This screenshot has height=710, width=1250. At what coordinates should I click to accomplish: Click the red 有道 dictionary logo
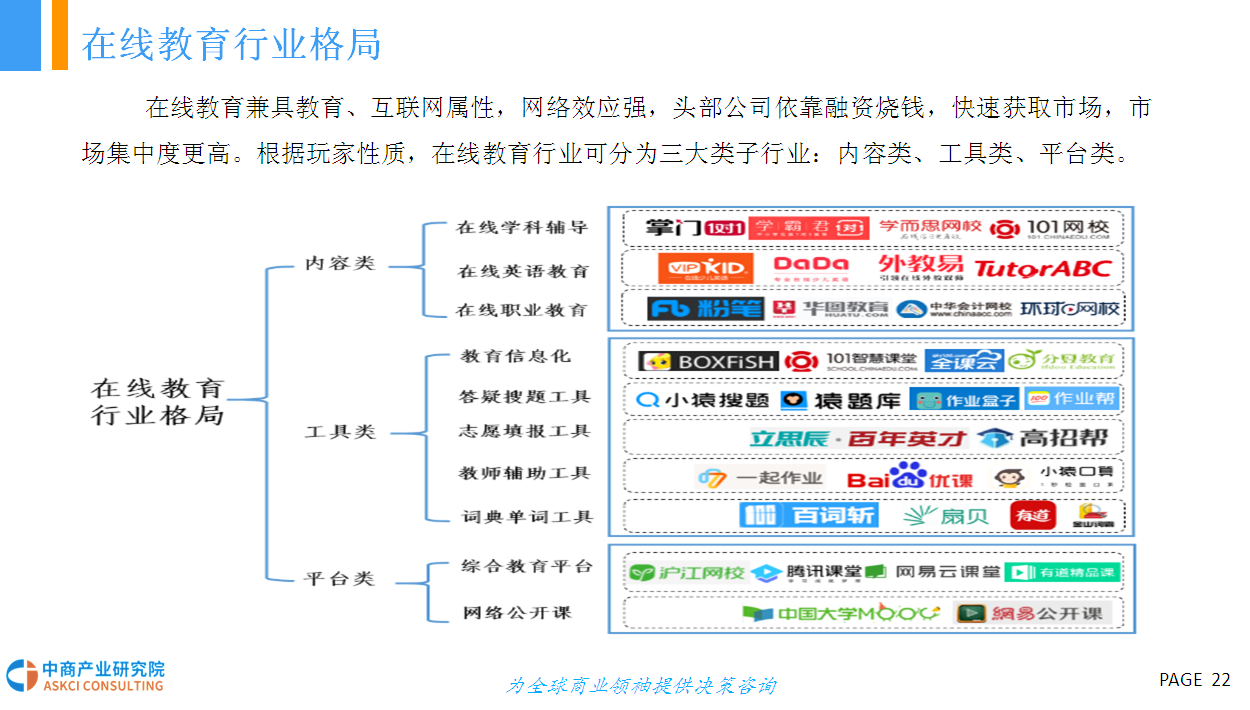(1032, 515)
